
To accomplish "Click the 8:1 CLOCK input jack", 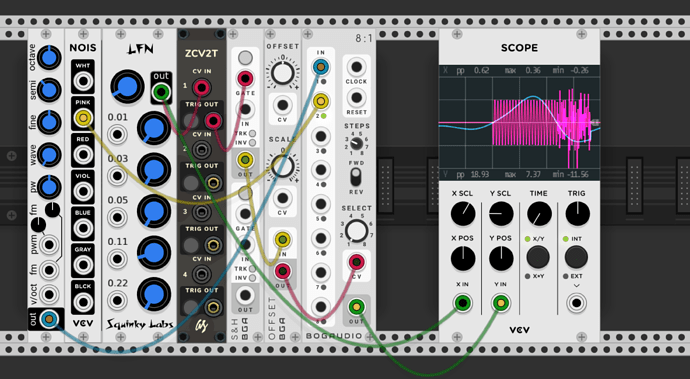I will pyautogui.click(x=356, y=67).
